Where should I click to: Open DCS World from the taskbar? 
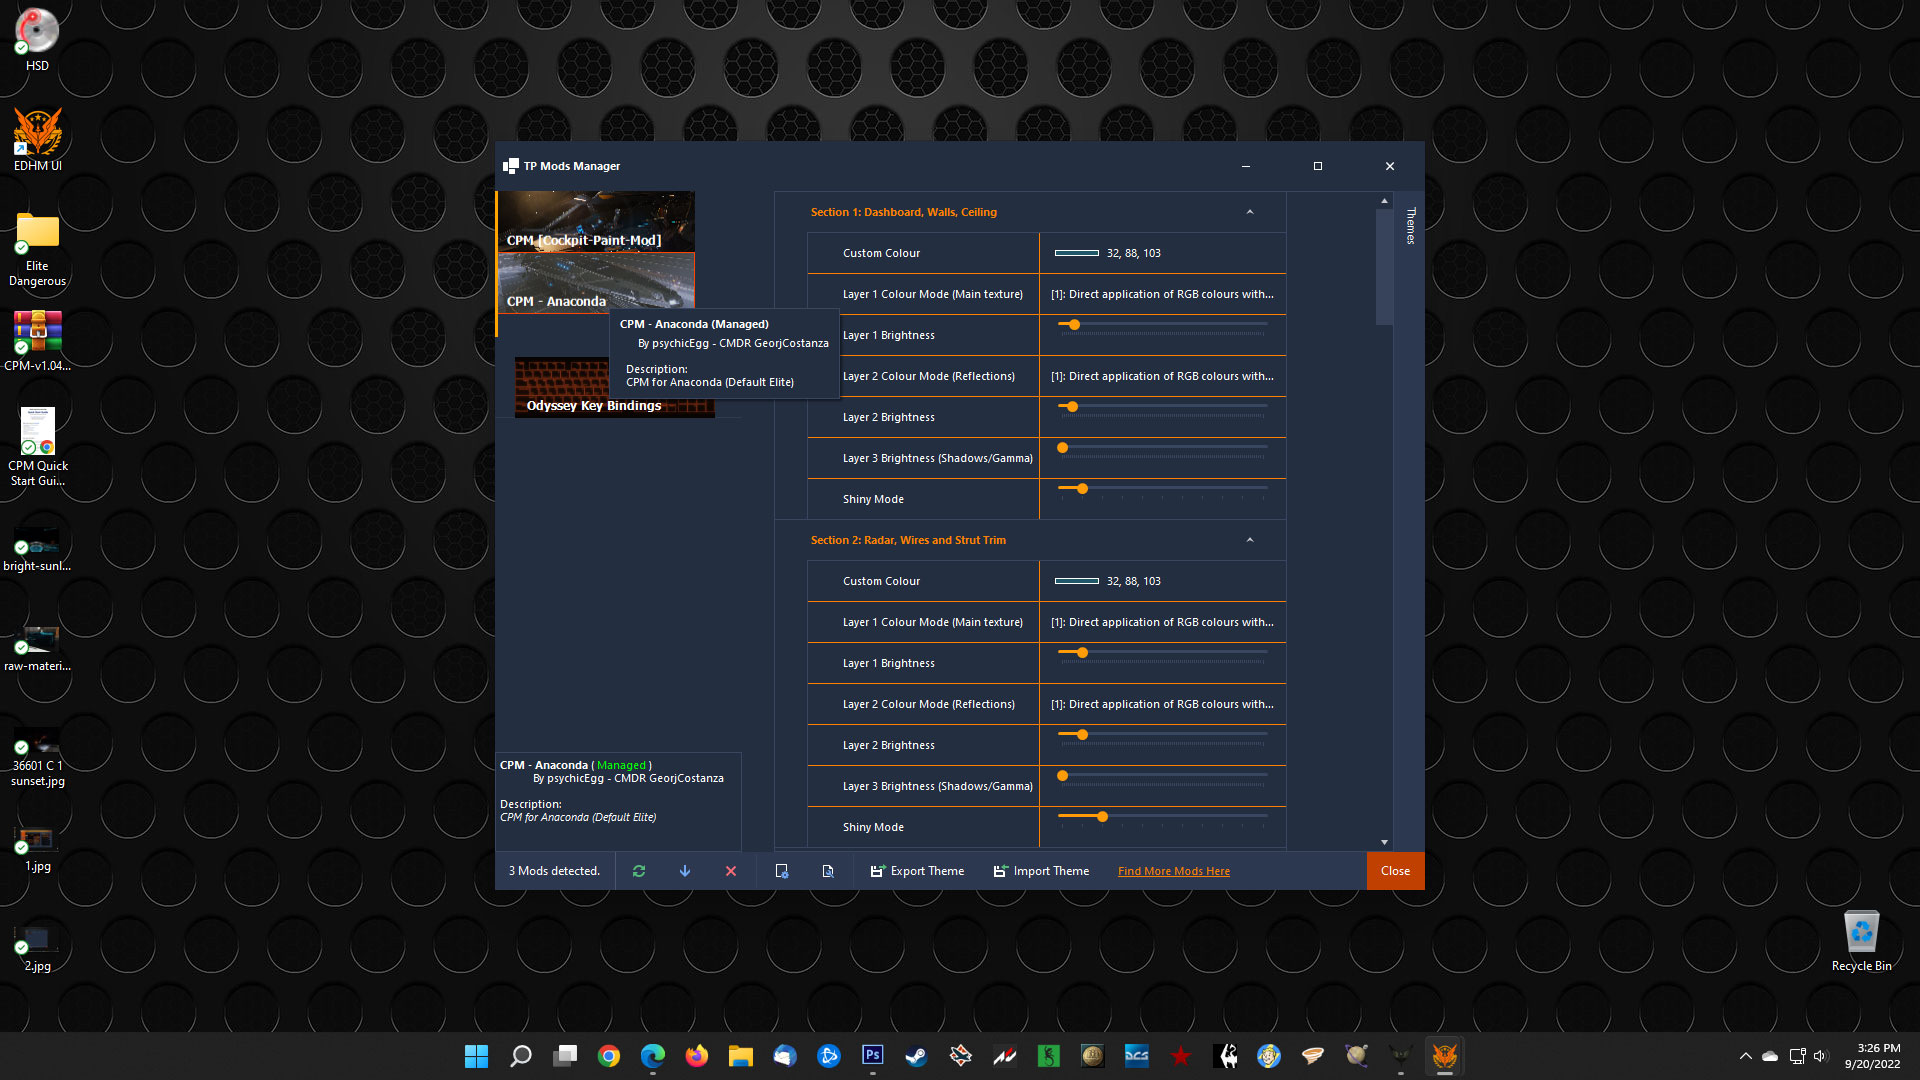1137,1056
